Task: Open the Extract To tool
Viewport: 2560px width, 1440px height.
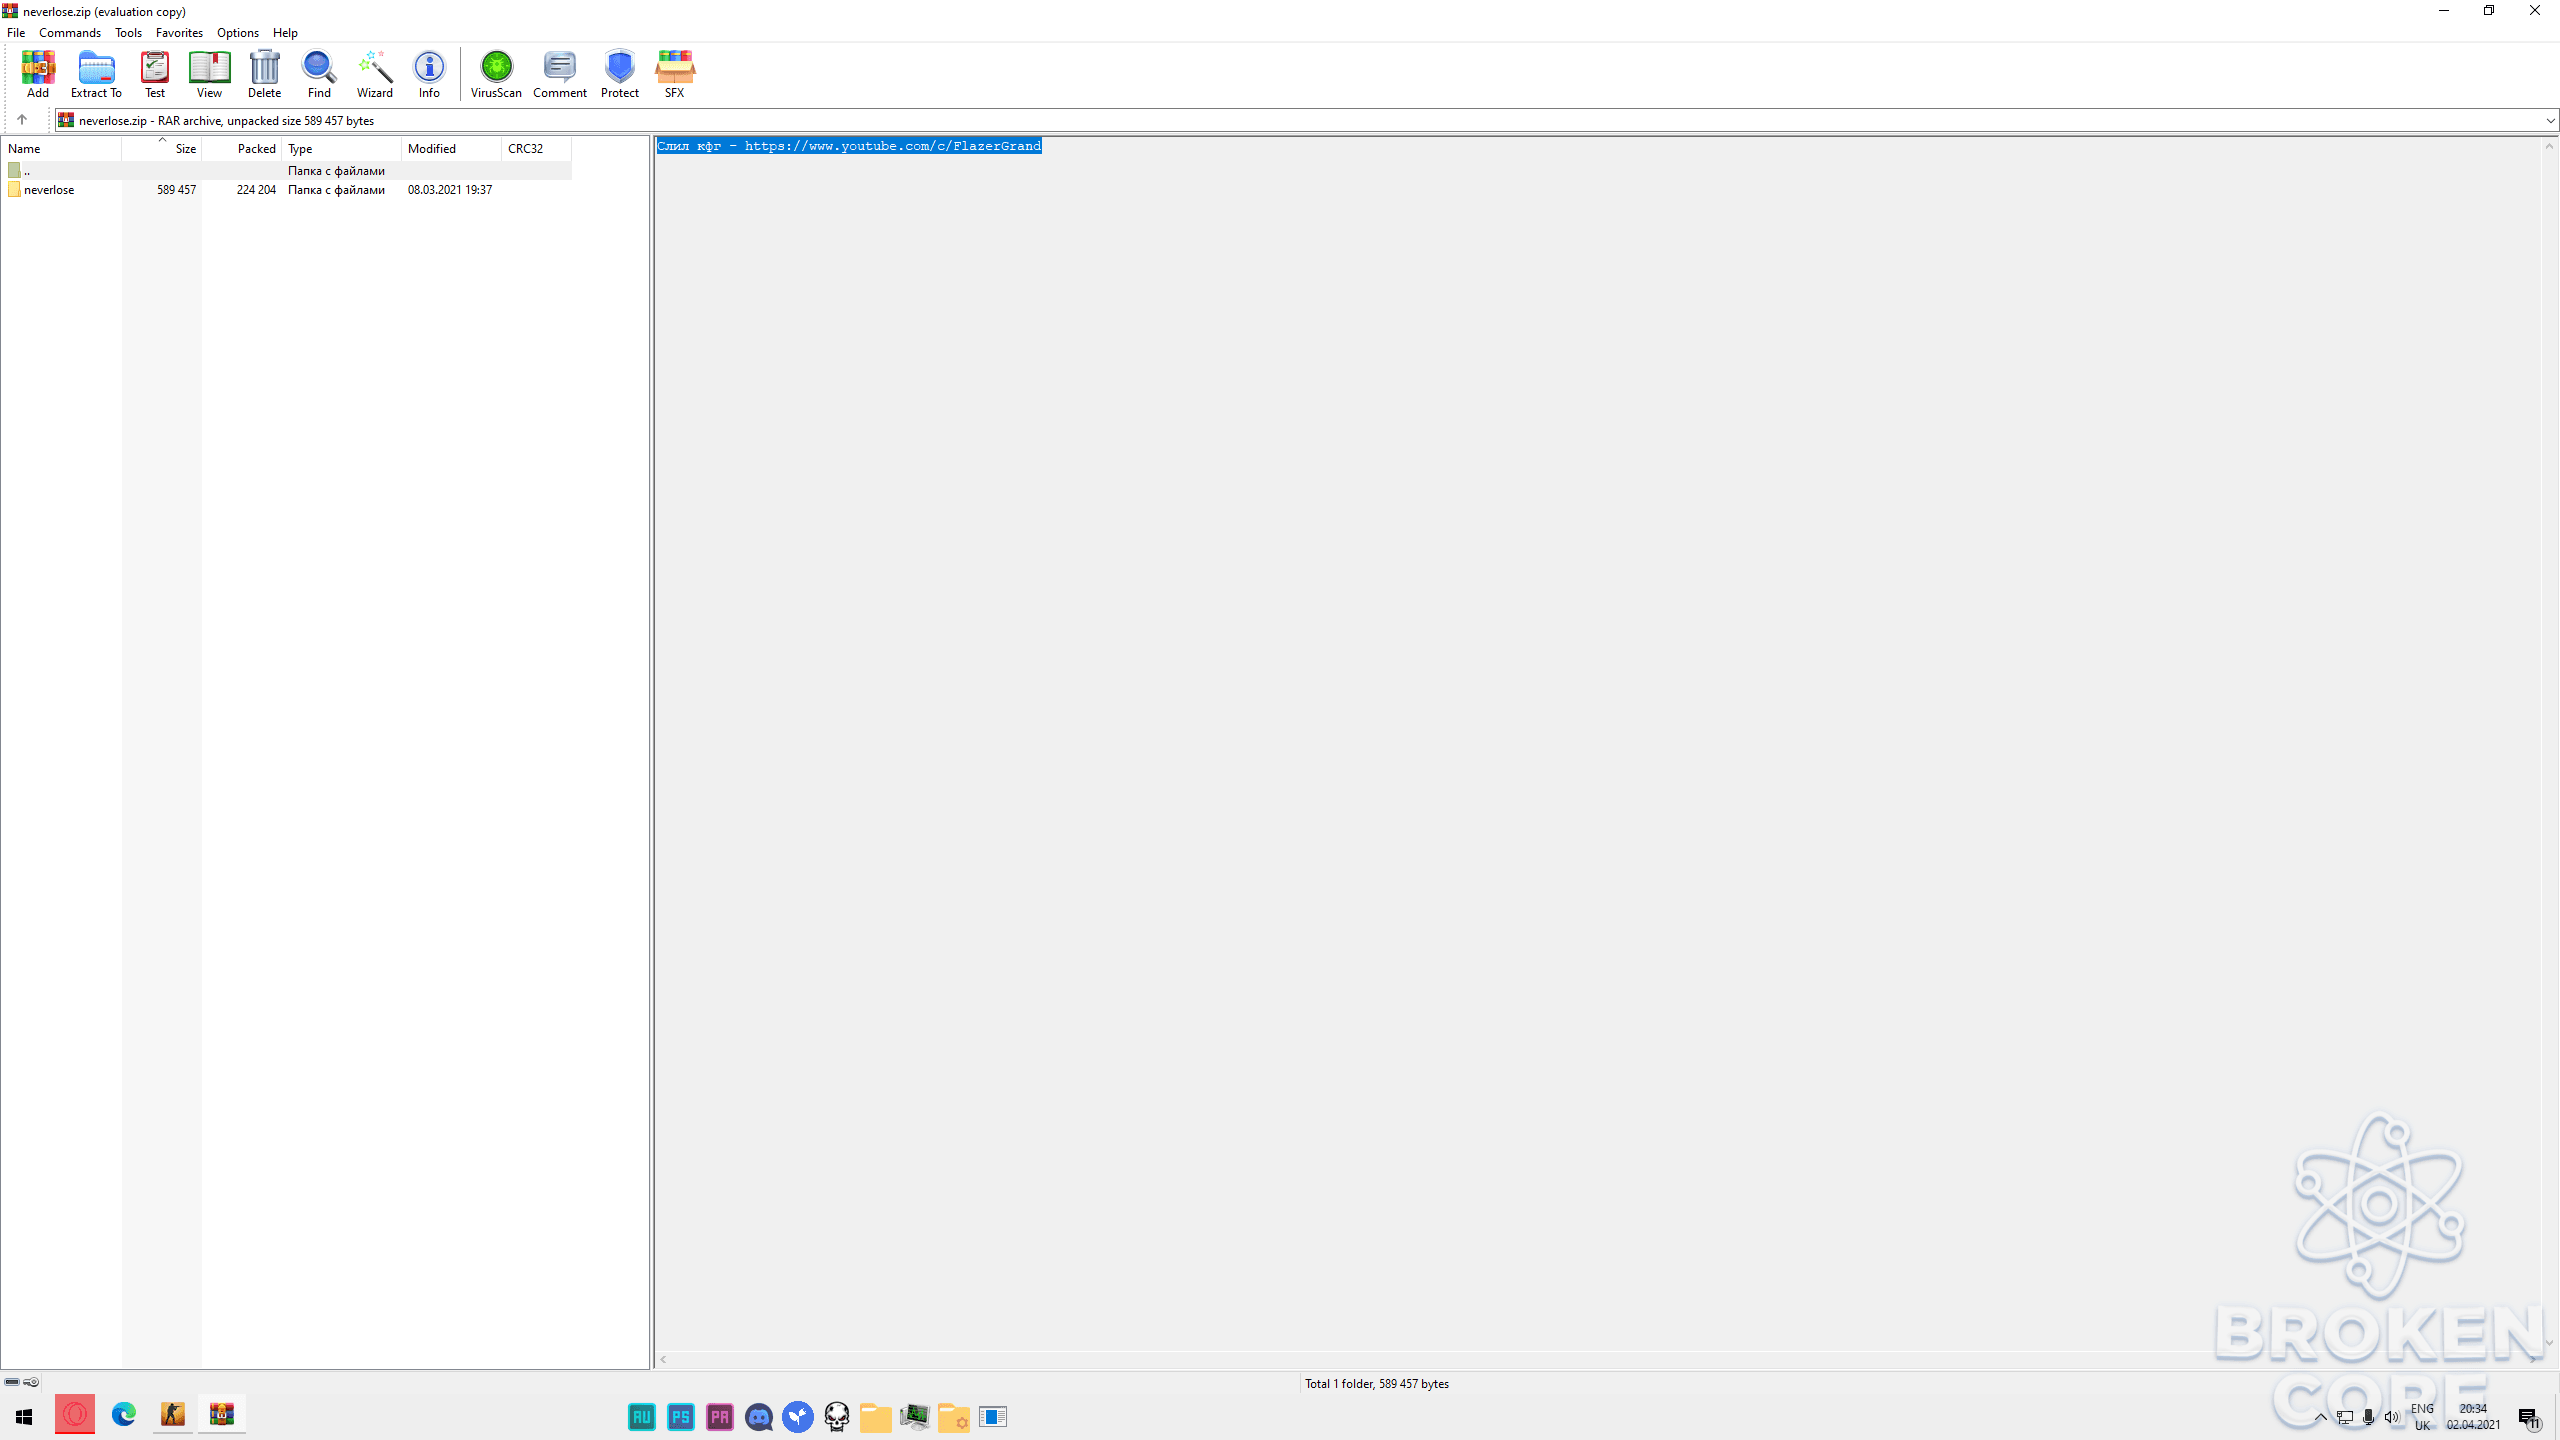Action: click(96, 75)
